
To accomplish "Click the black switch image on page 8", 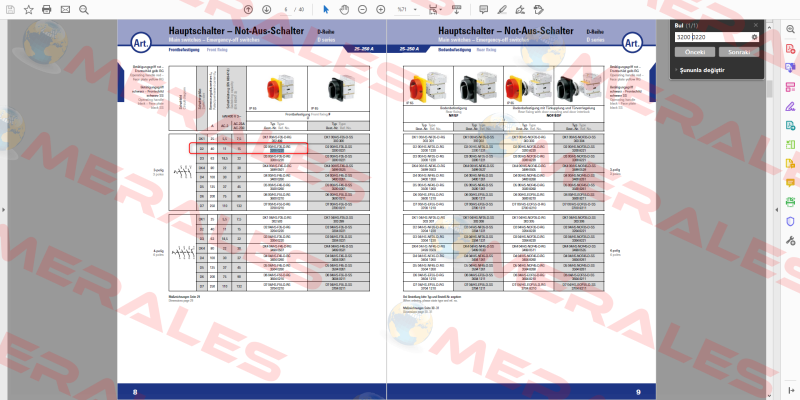I will (x=340, y=89).
